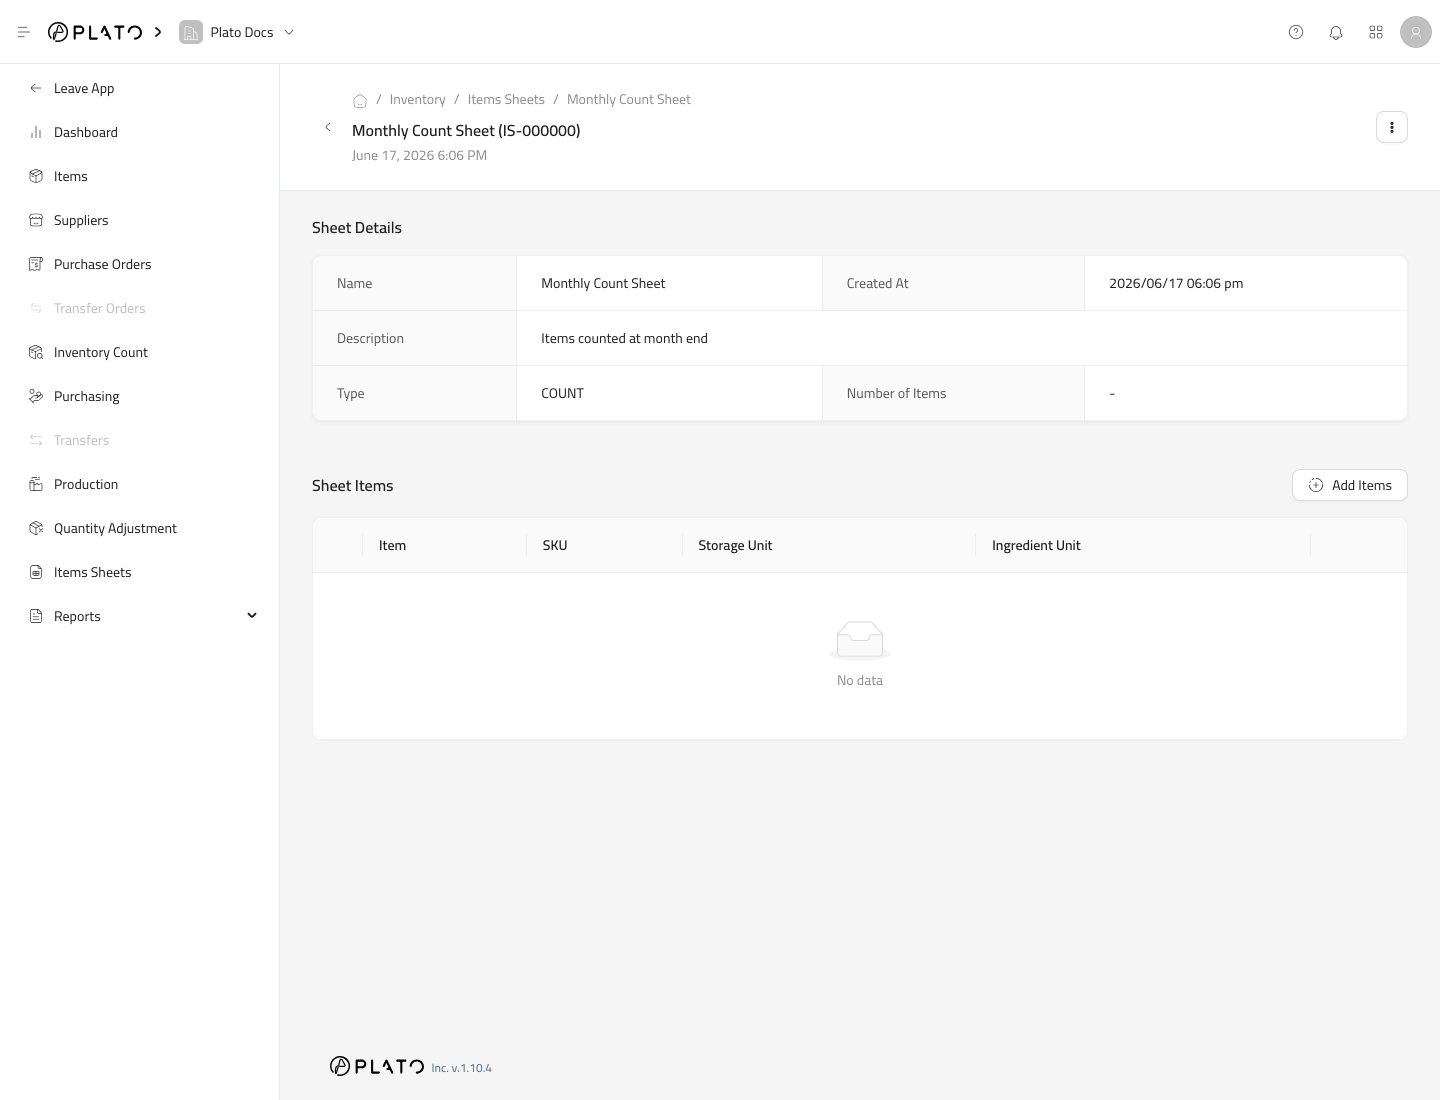The image size is (1440, 1100).
Task: Open the Suppliers page
Action: (140, 220)
